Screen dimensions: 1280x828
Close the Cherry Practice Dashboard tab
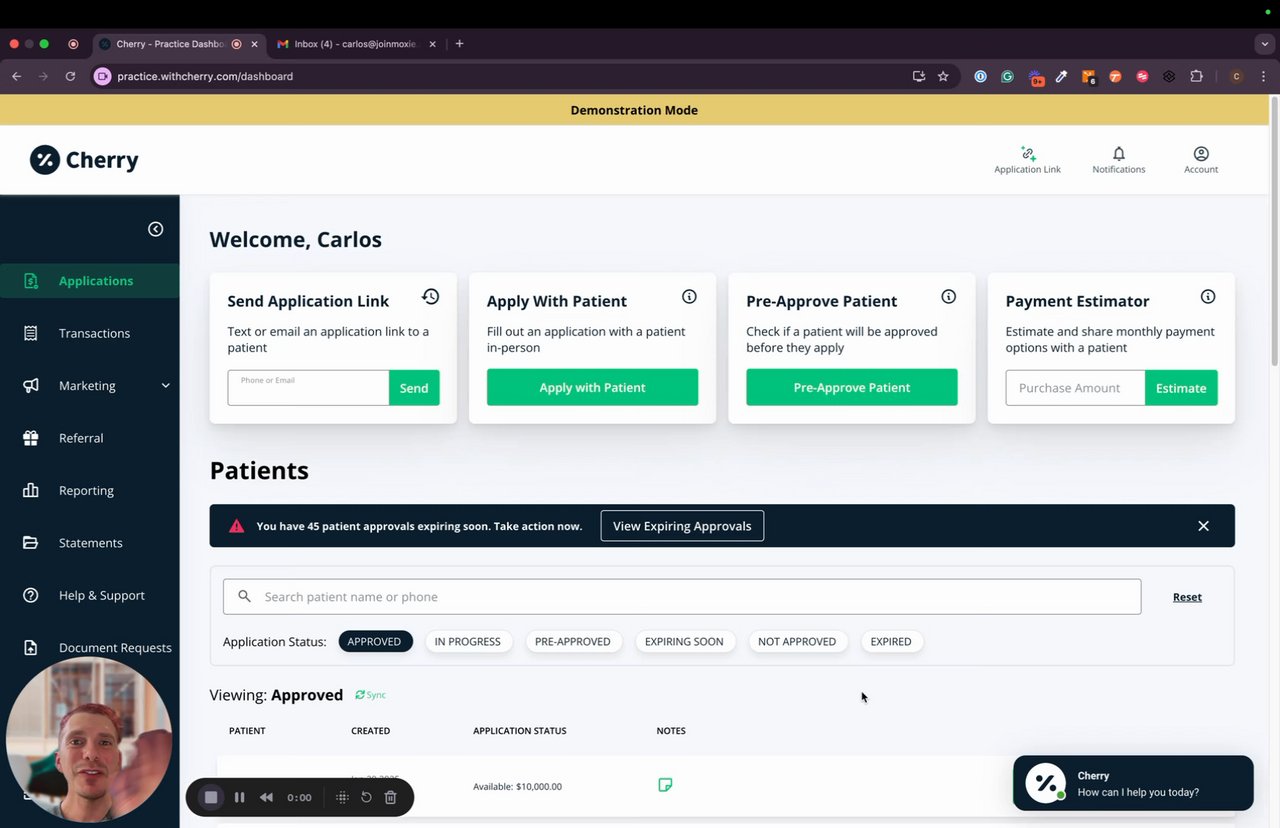[254, 44]
